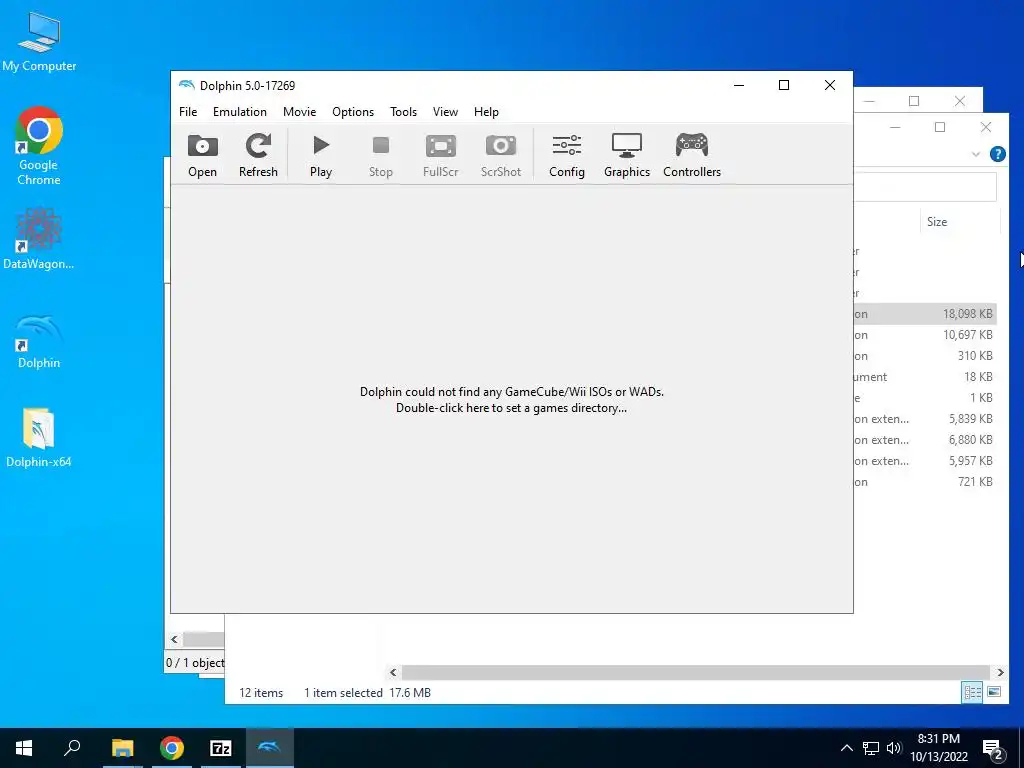This screenshot has height=768, width=1024.
Task: Select the file row sized 721 KB
Action: pos(926,482)
